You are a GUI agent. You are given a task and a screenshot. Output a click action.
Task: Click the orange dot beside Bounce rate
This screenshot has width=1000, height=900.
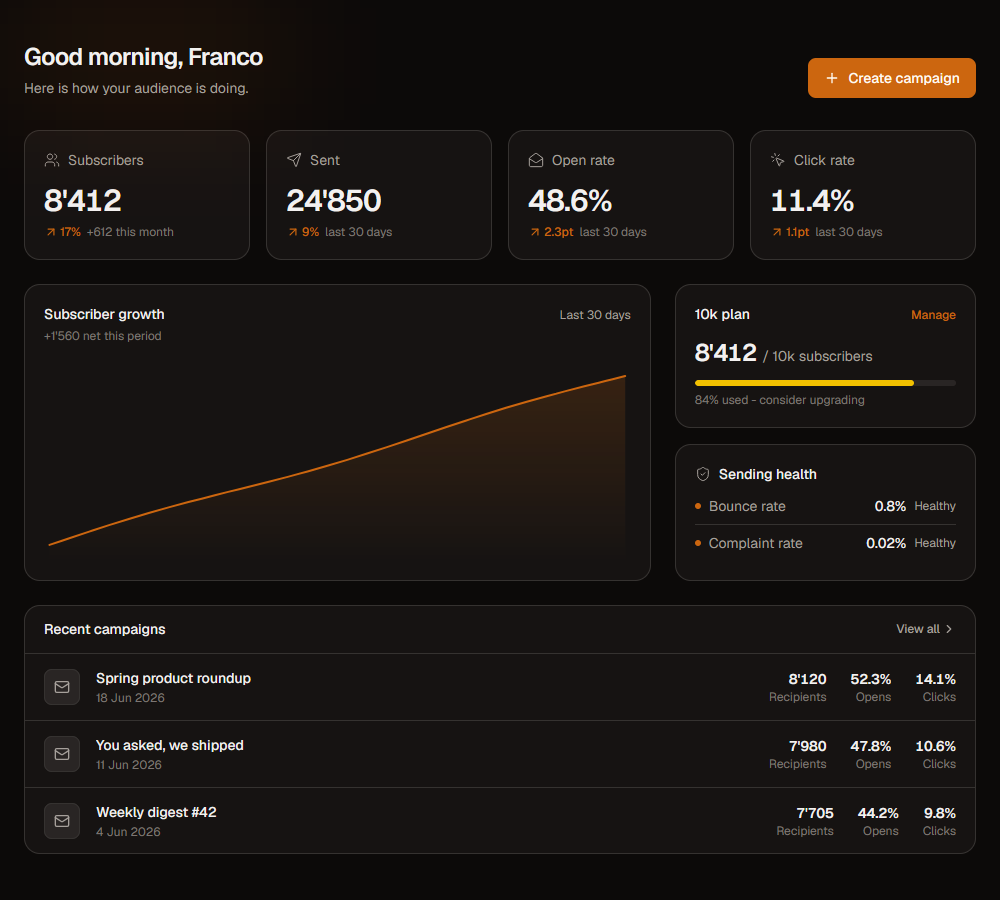[698, 506]
